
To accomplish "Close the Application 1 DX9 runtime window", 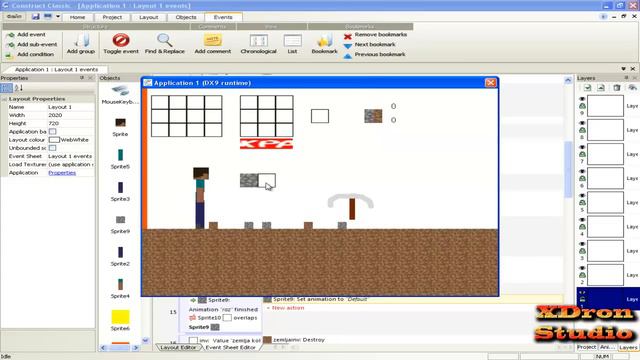I will pos(491,83).
